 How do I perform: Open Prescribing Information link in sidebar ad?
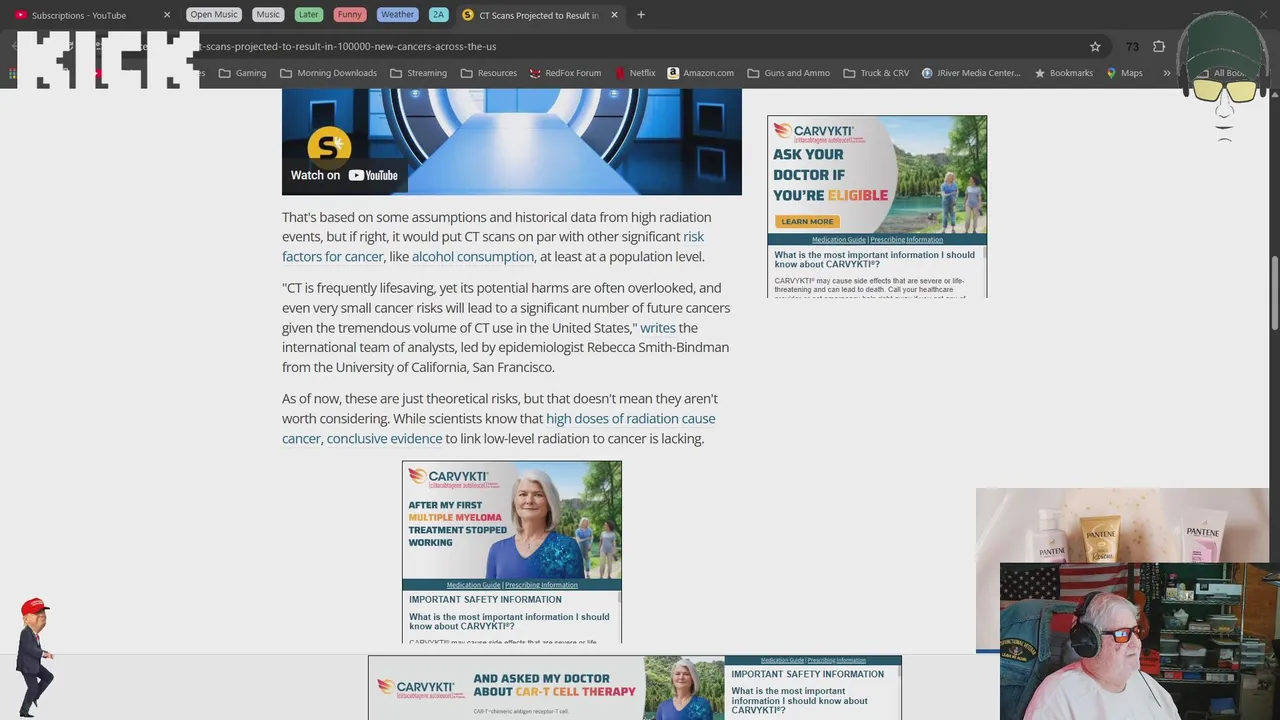tap(907, 240)
